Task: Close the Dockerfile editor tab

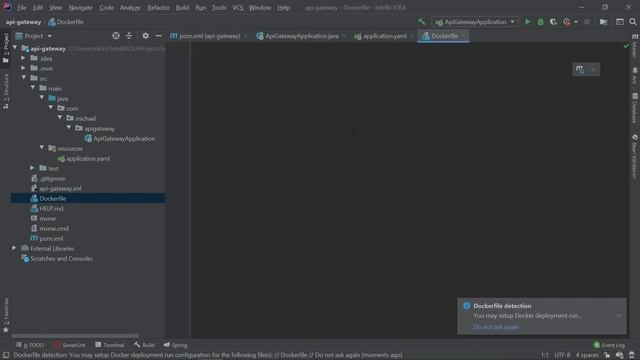Action: [x=463, y=36]
